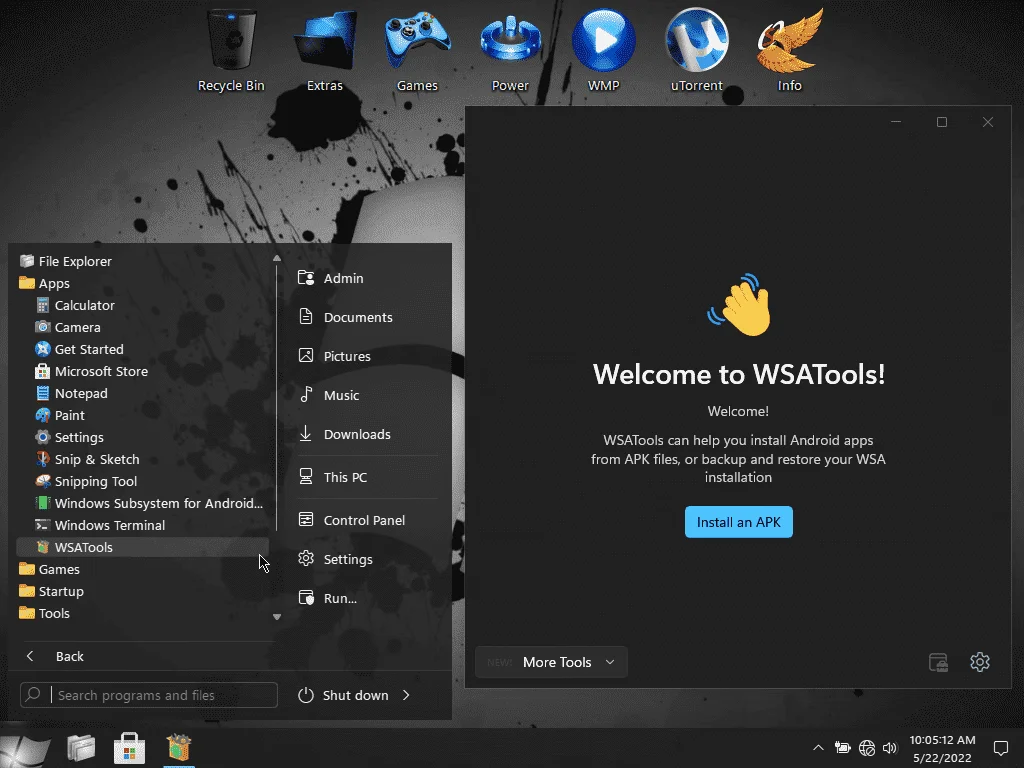1024x768 pixels.
Task: Open the Power desktop icon
Action: (510, 50)
